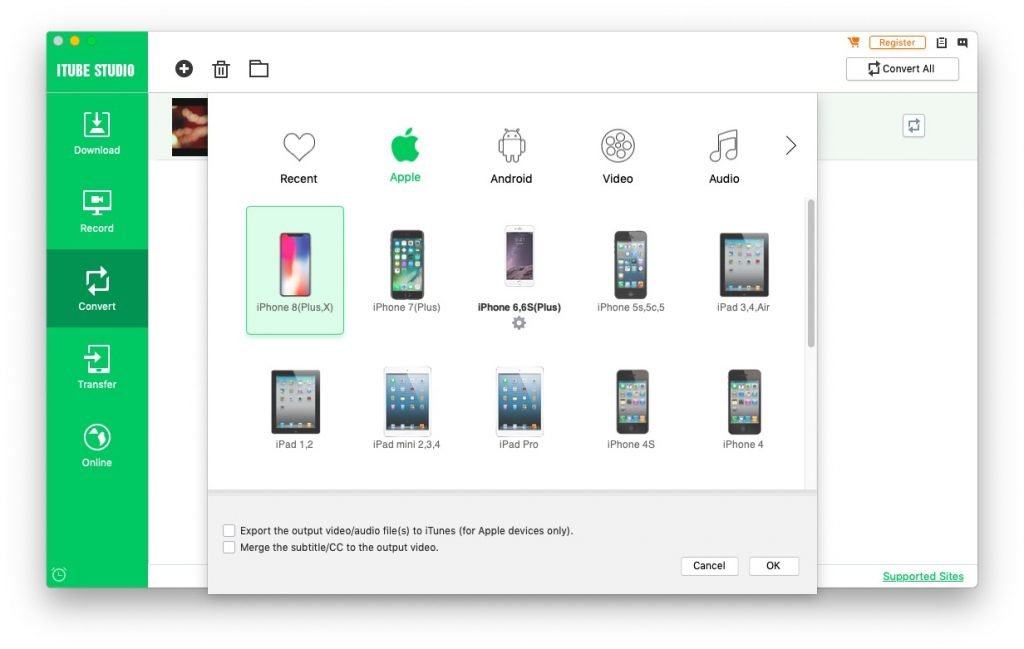Image resolution: width=1024 pixels, height=649 pixels.
Task: Enable export to iTunes checkbox
Action: pos(229,530)
